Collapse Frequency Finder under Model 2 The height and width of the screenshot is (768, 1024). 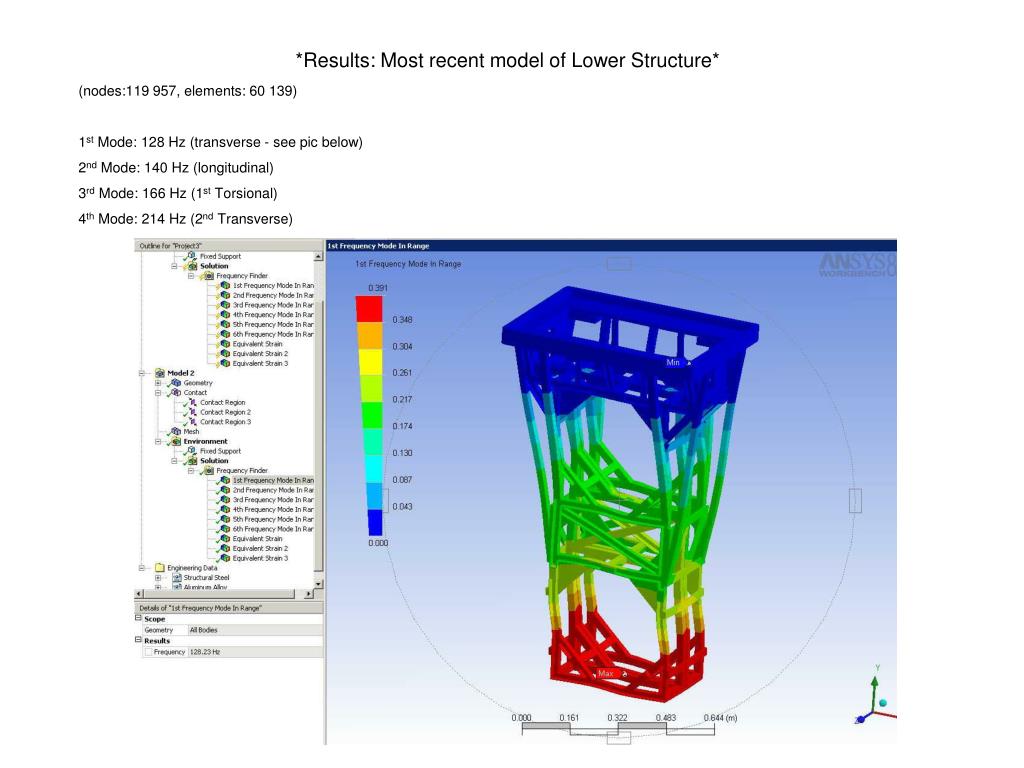coord(191,470)
